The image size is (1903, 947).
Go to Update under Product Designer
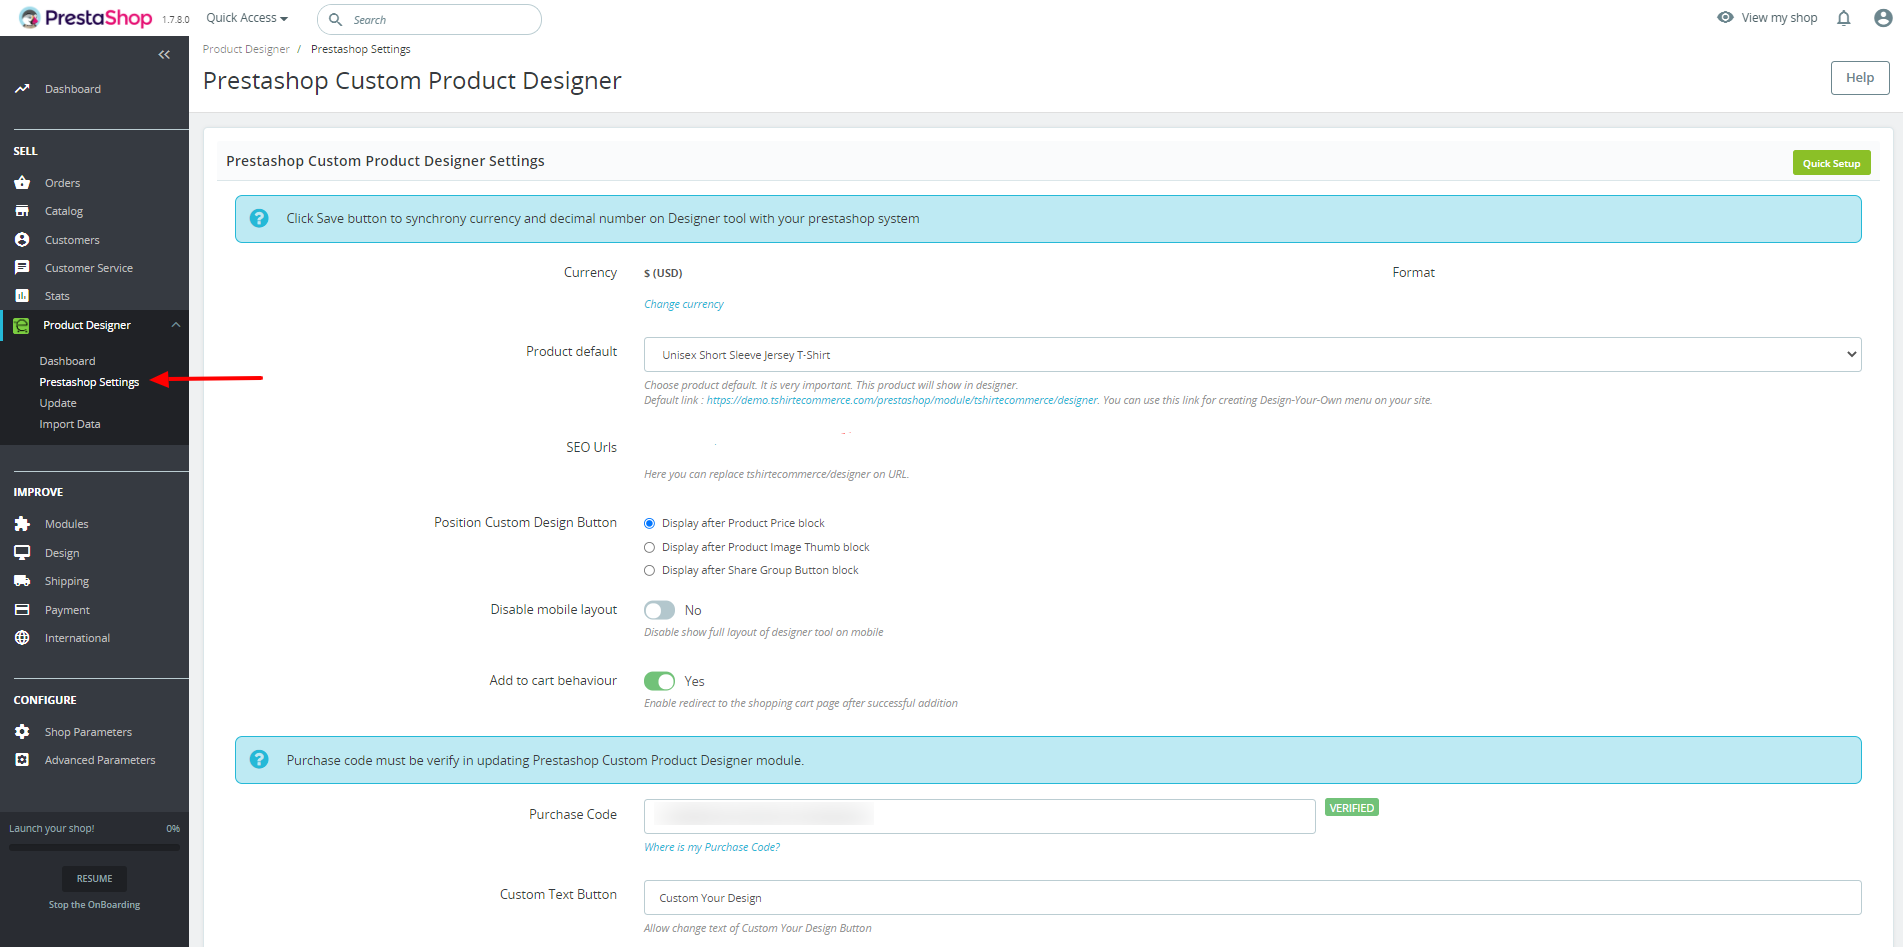click(x=58, y=403)
